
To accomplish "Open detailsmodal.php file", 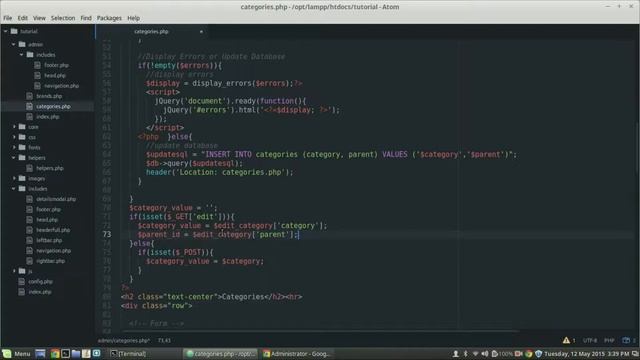I will click(56, 199).
